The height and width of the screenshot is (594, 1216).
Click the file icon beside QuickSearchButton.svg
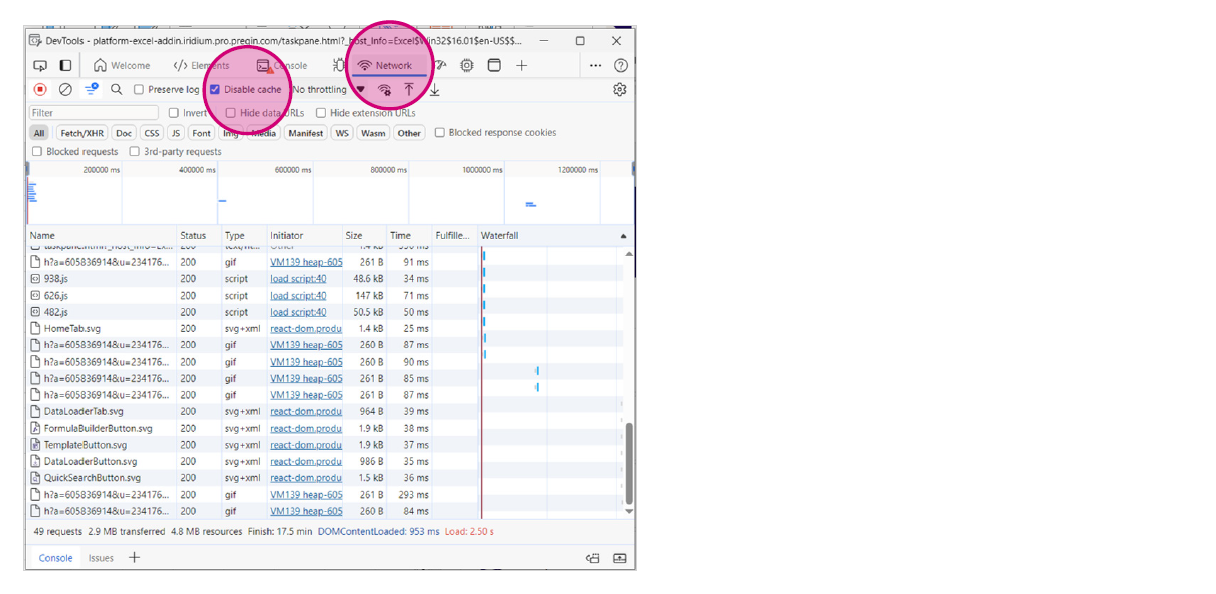pyautogui.click(x=35, y=478)
